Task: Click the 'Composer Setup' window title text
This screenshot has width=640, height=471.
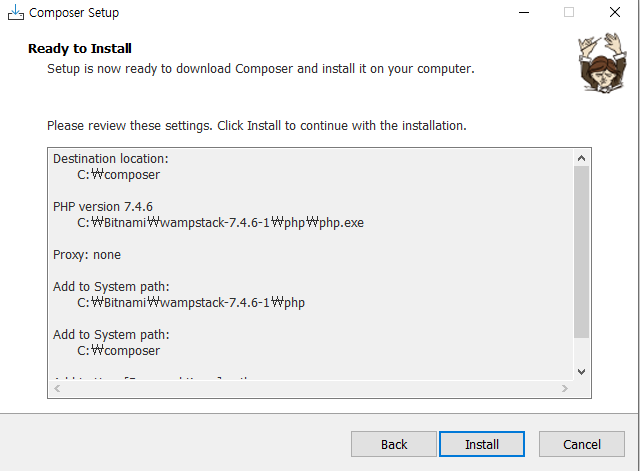Action: point(74,13)
